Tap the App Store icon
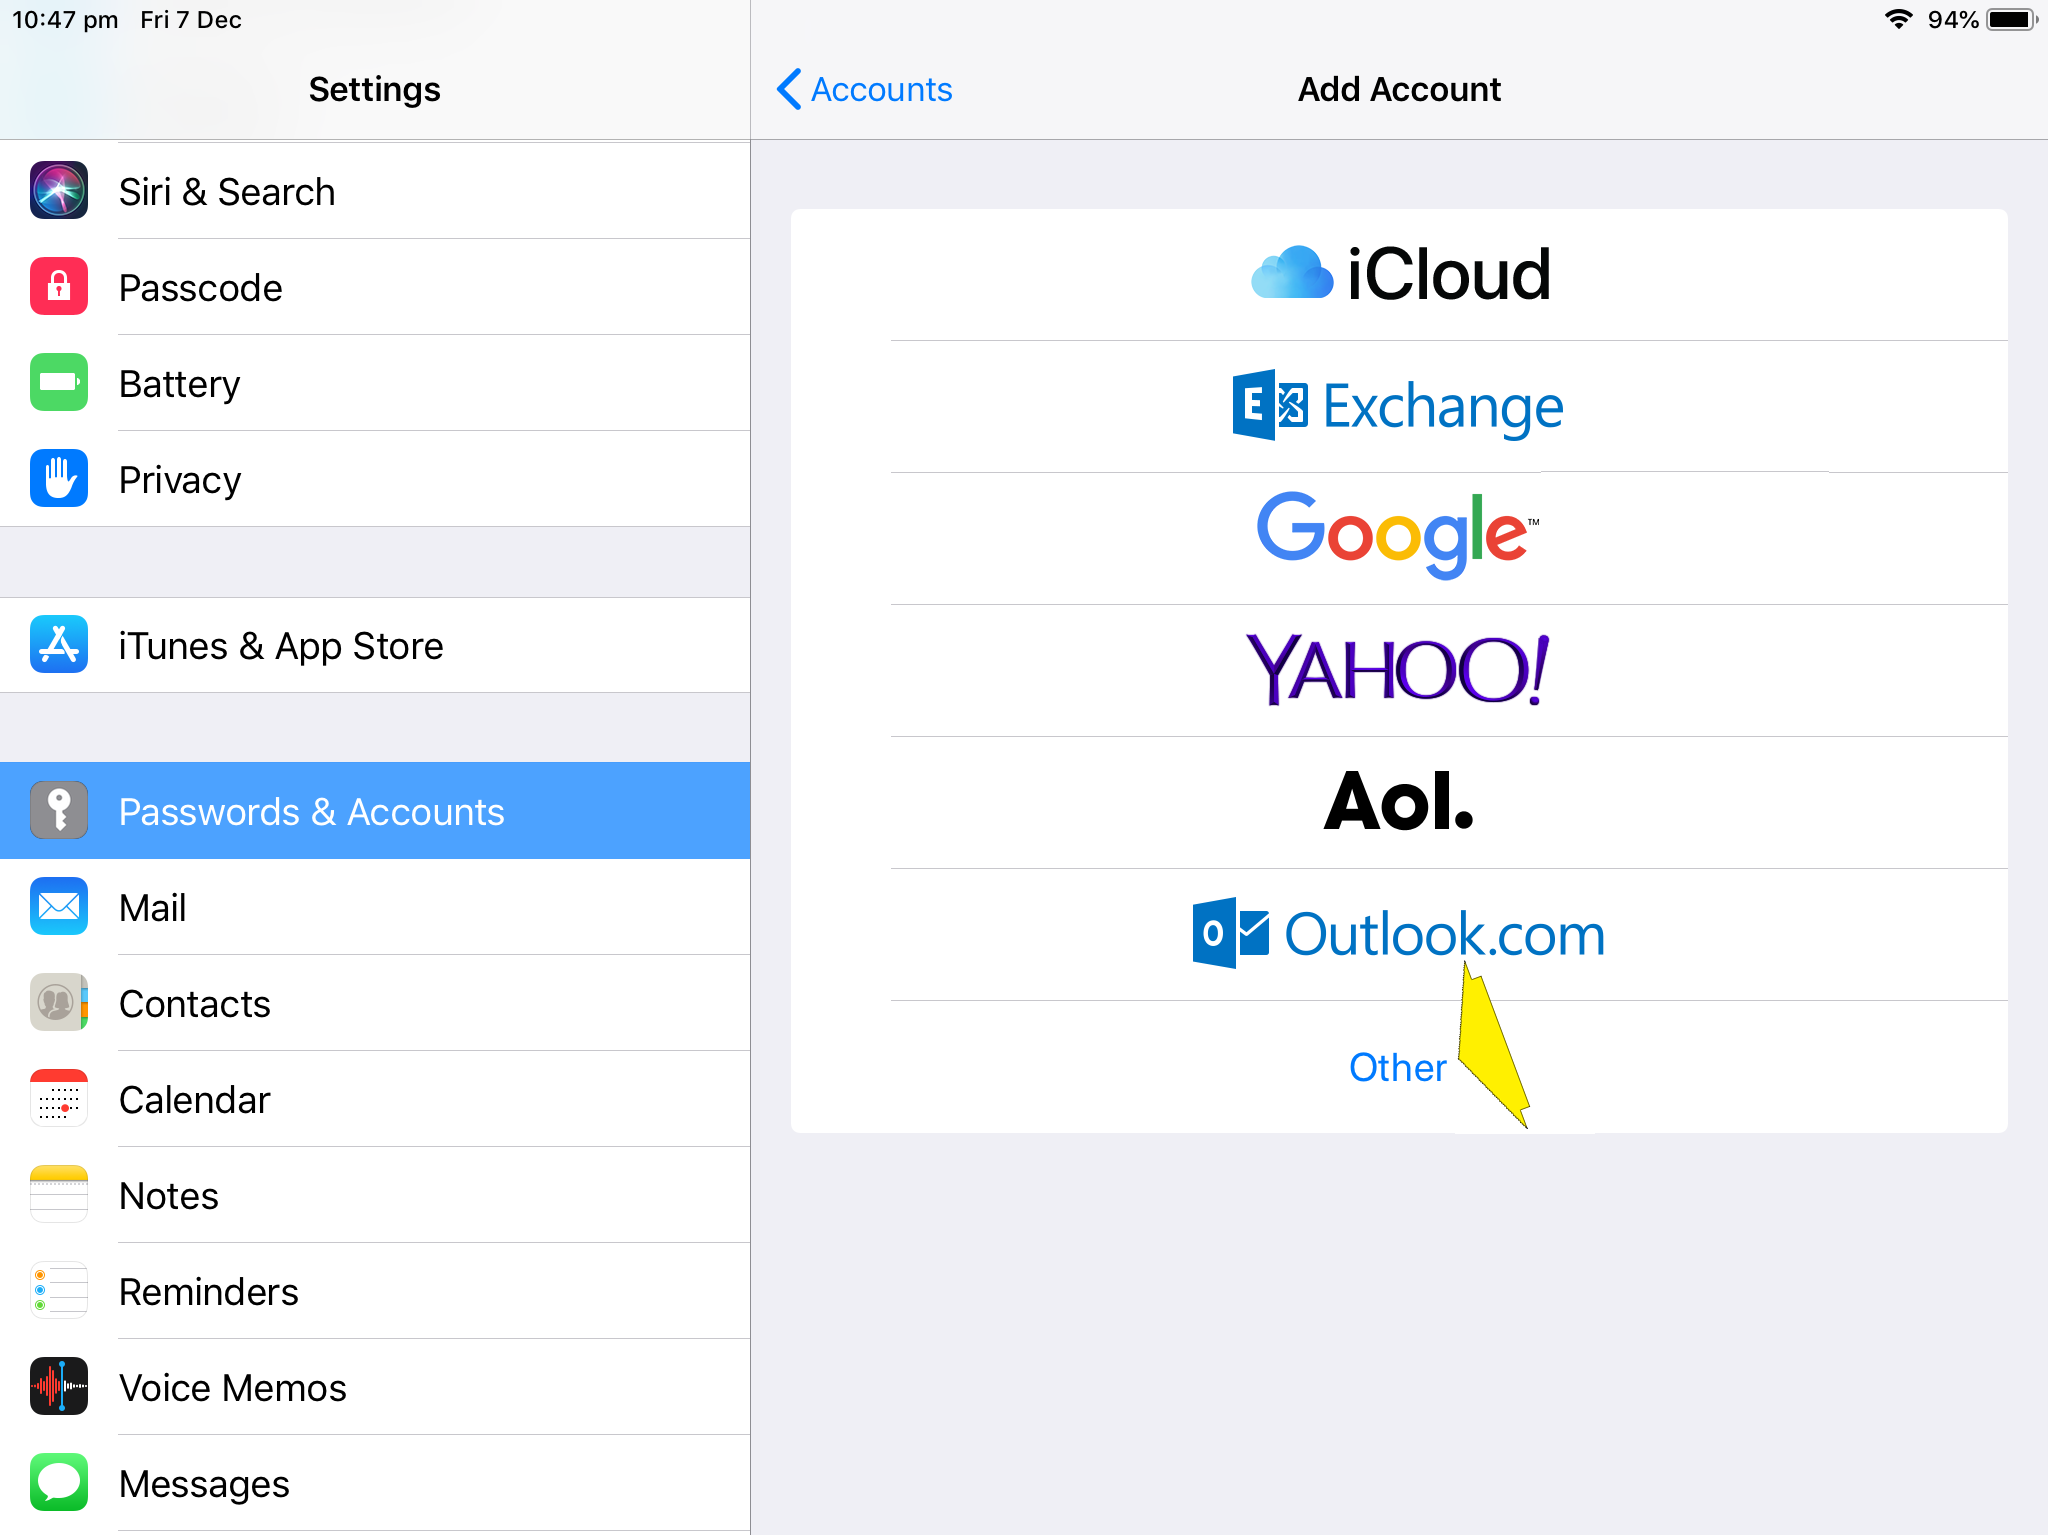Image resolution: width=2048 pixels, height=1536 pixels. coord(59,645)
